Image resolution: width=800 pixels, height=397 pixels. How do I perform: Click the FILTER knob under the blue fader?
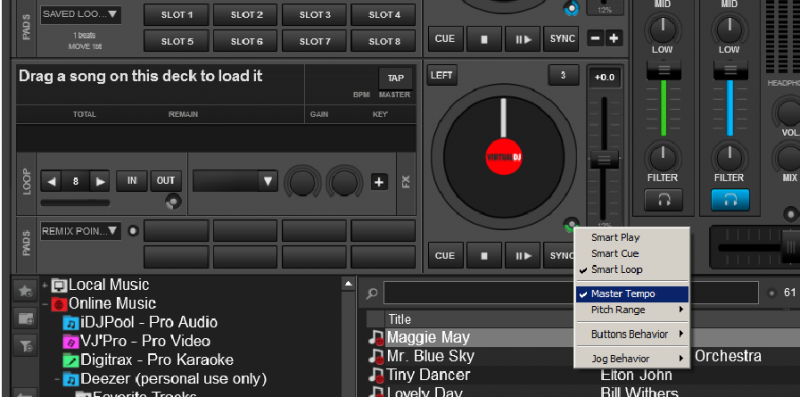[729, 158]
